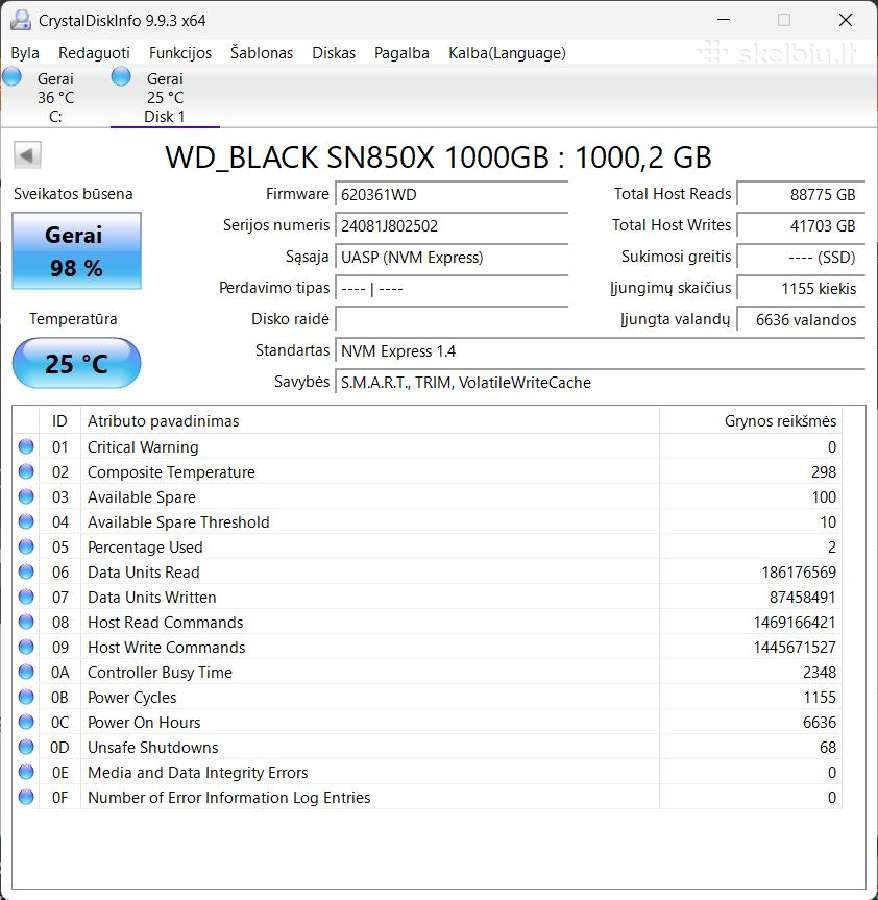Click the status orb for Percentage Used
The width and height of the screenshot is (878, 900).
click(26, 546)
